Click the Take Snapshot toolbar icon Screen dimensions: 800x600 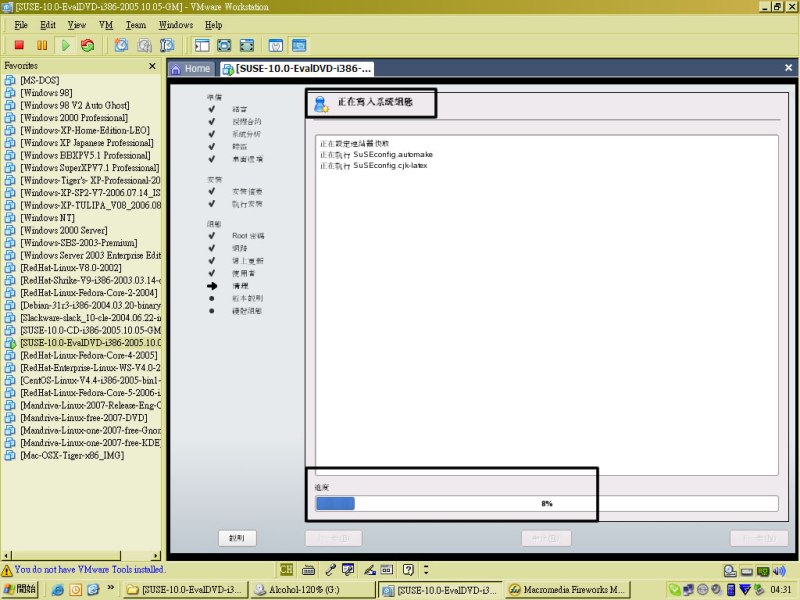[121, 45]
